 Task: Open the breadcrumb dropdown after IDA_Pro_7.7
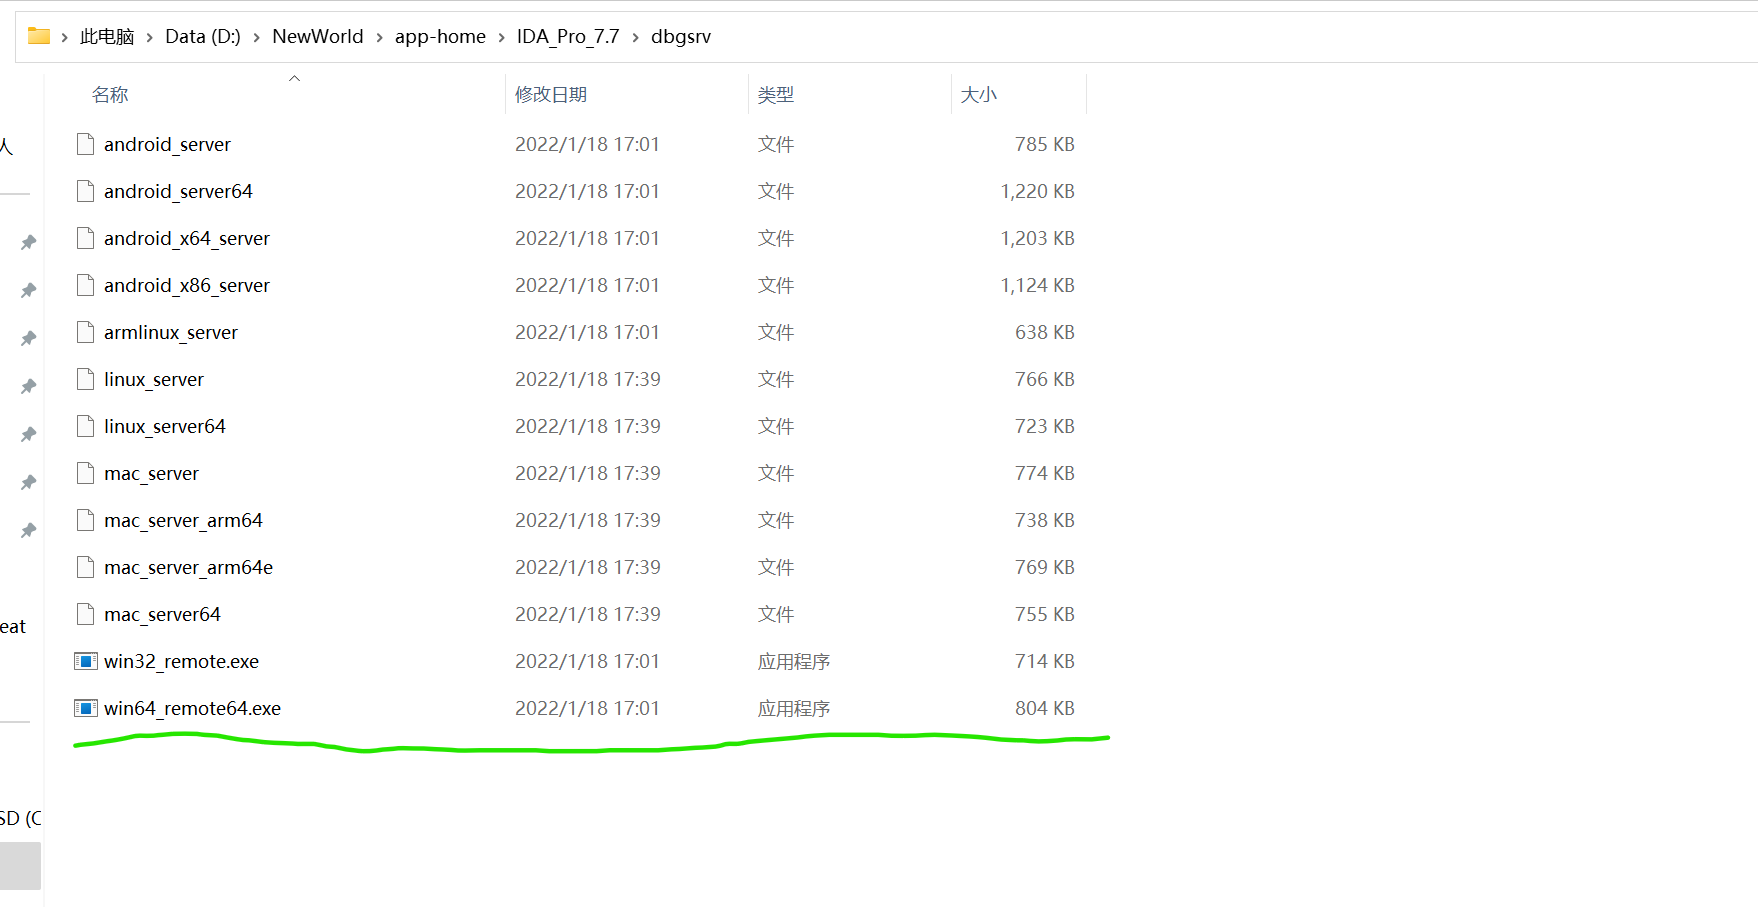[x=633, y=36]
